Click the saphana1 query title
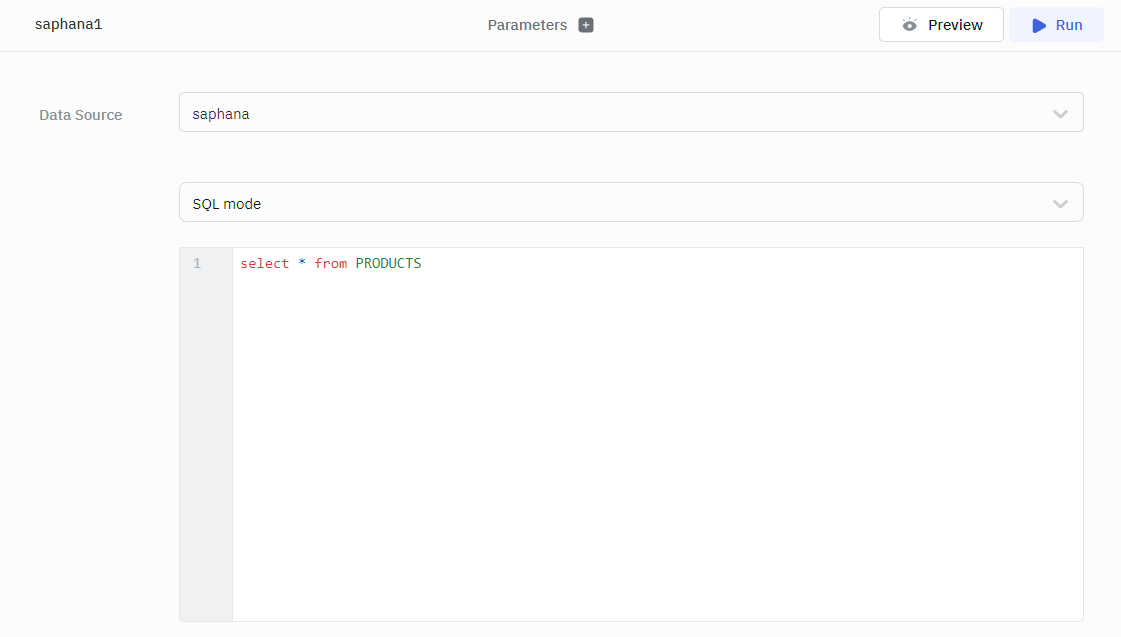This screenshot has height=637, width=1121. point(69,24)
